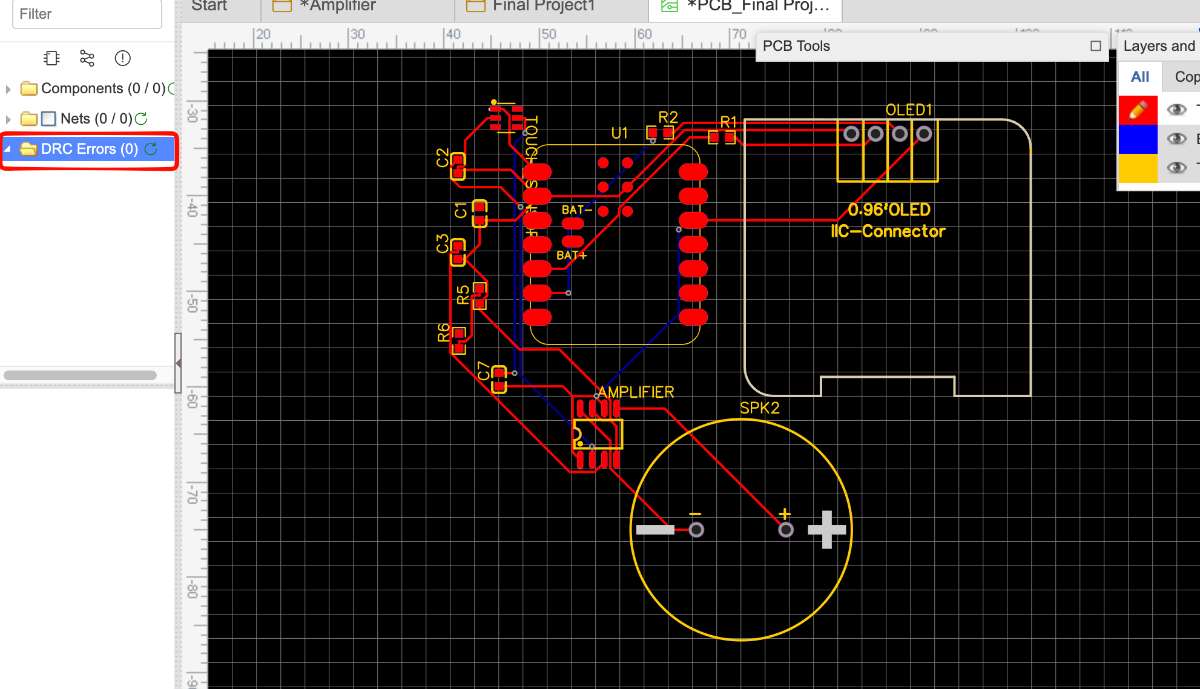Toggle visibility eye of yellow layer

[x=1177, y=168]
